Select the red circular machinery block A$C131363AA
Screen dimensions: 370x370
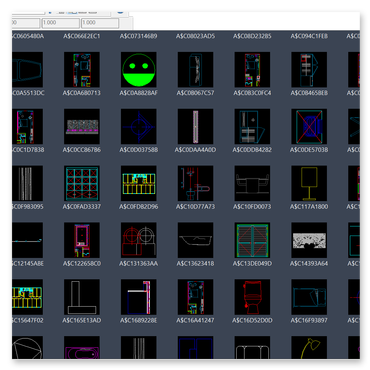[x=138, y=240]
